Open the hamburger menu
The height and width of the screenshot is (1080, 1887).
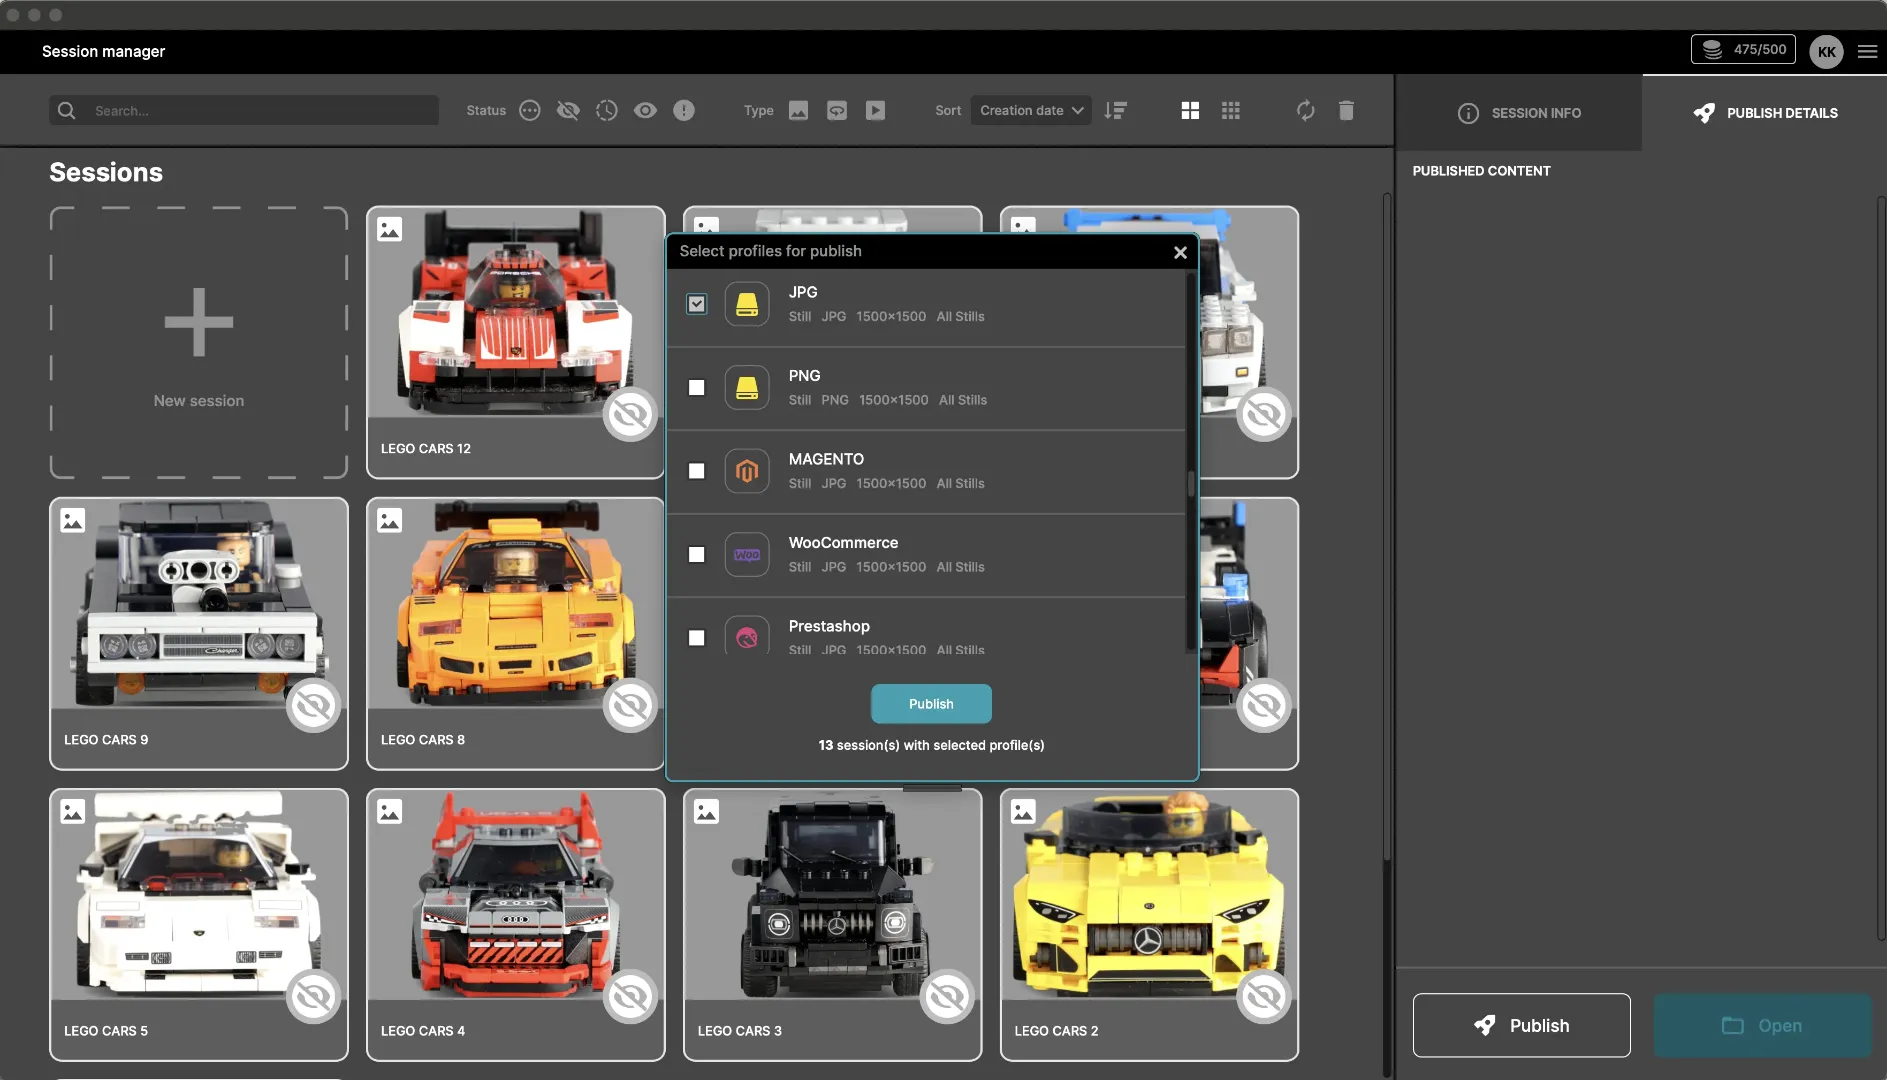(1867, 51)
